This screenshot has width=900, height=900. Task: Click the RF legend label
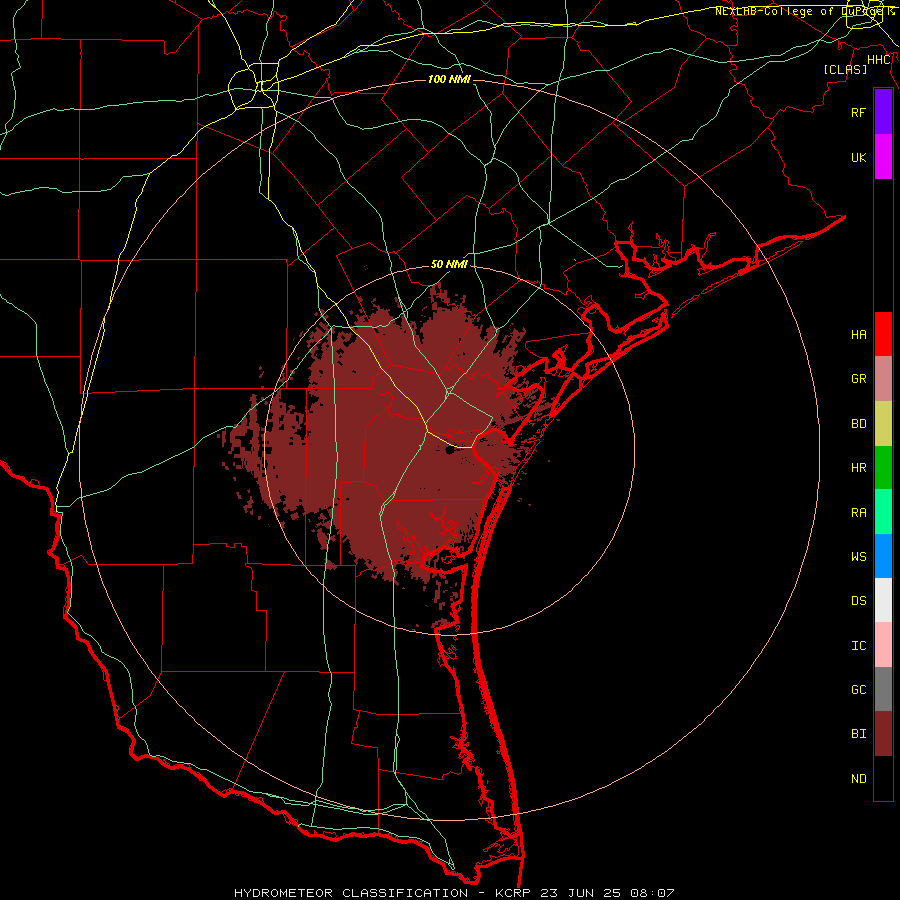[858, 112]
